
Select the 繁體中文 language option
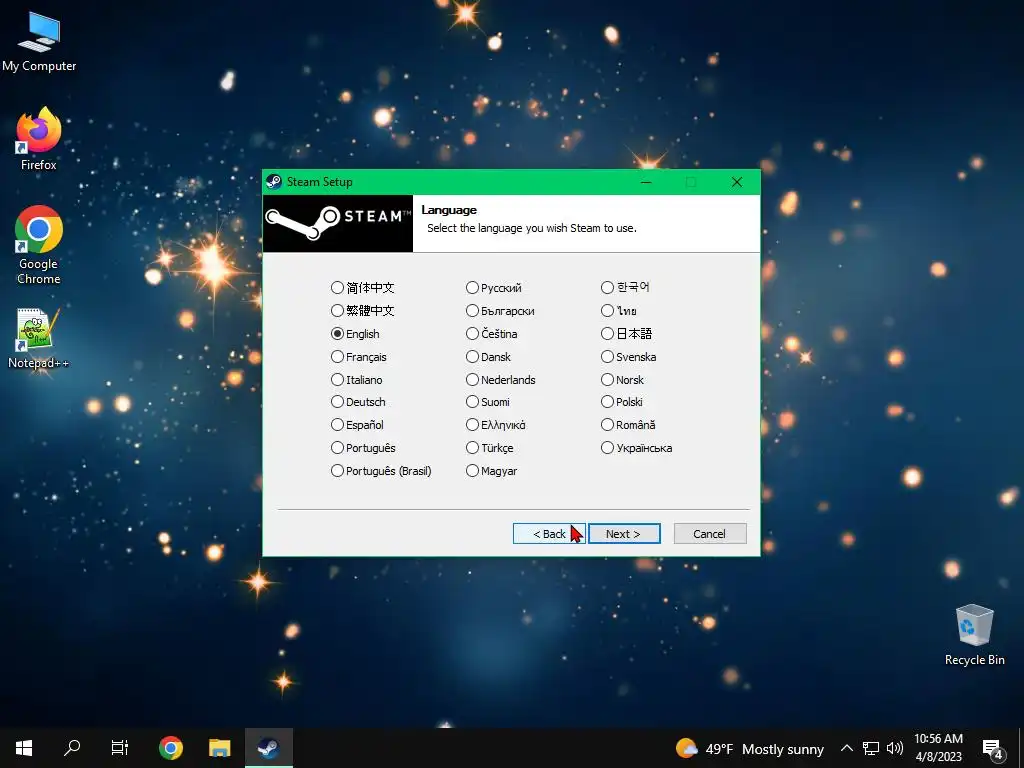point(362,310)
